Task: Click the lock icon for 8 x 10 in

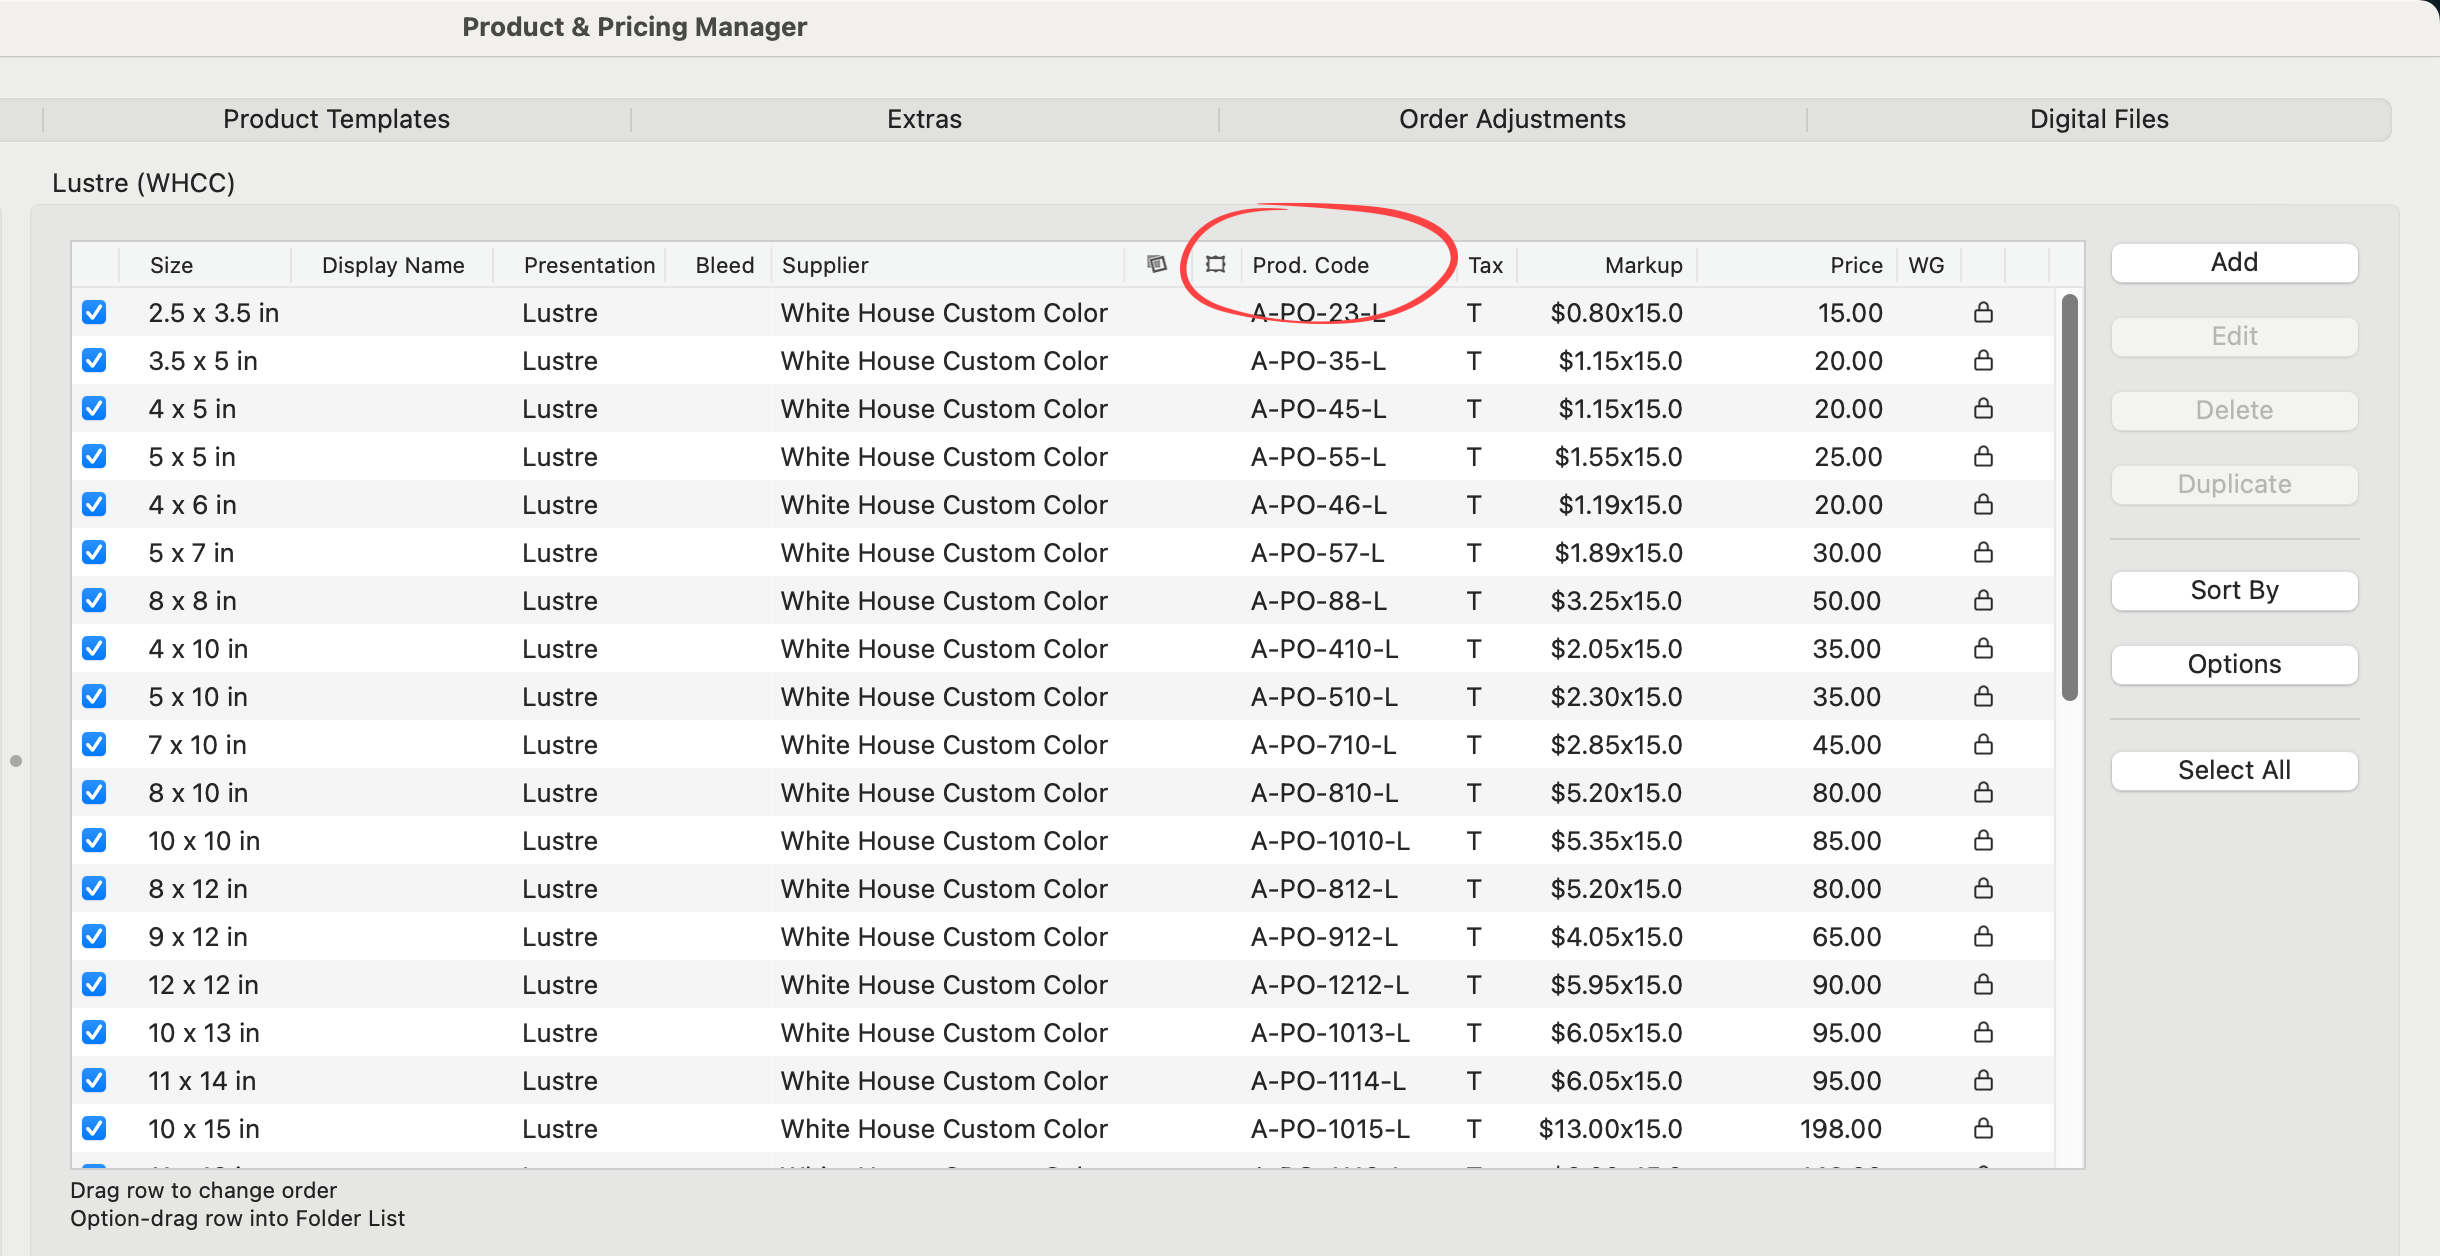Action: (x=1983, y=793)
